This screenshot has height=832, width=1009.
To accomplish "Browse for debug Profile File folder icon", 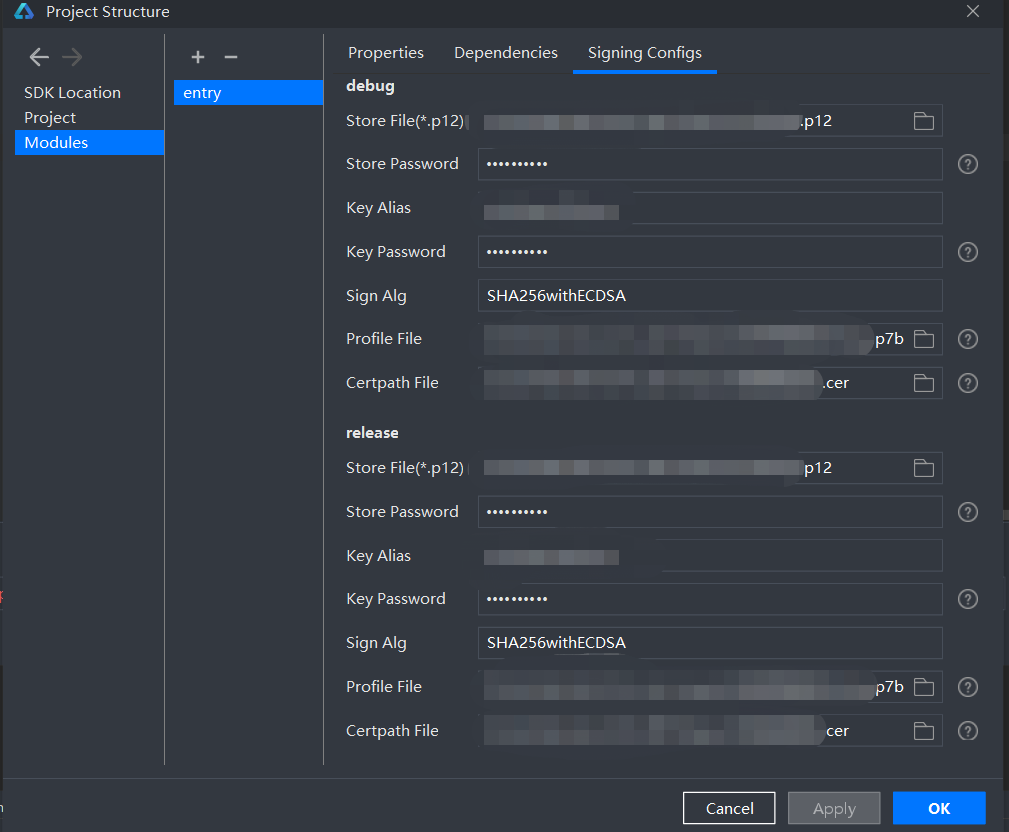I will tap(923, 339).
